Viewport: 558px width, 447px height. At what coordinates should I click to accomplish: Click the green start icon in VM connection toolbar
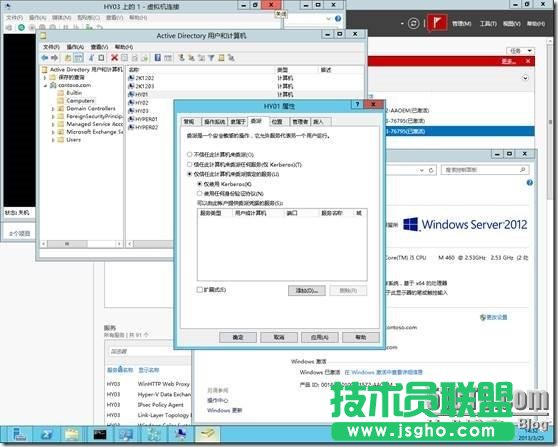(21, 27)
